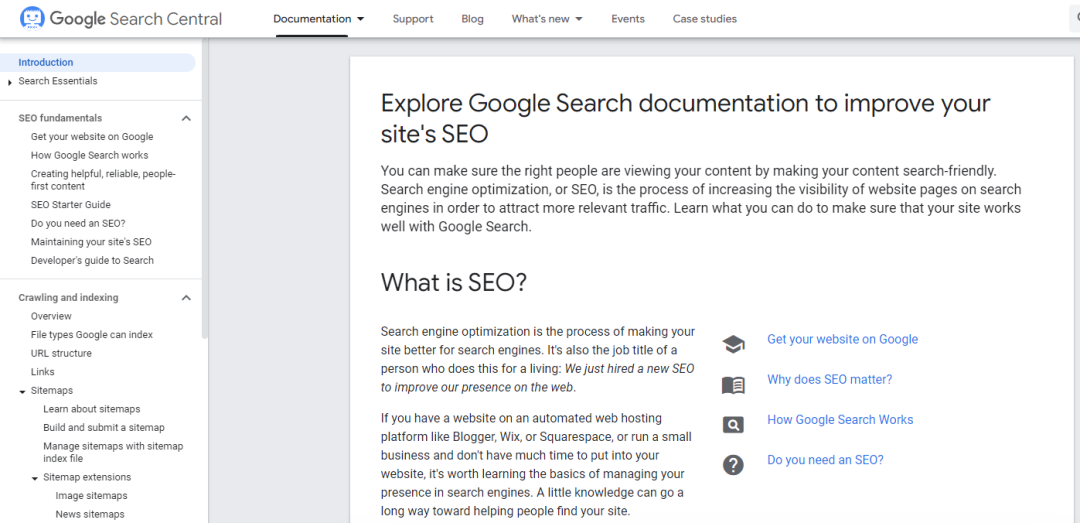
Task: Open Overview under Crawling and indexing
Action: click(x=51, y=316)
